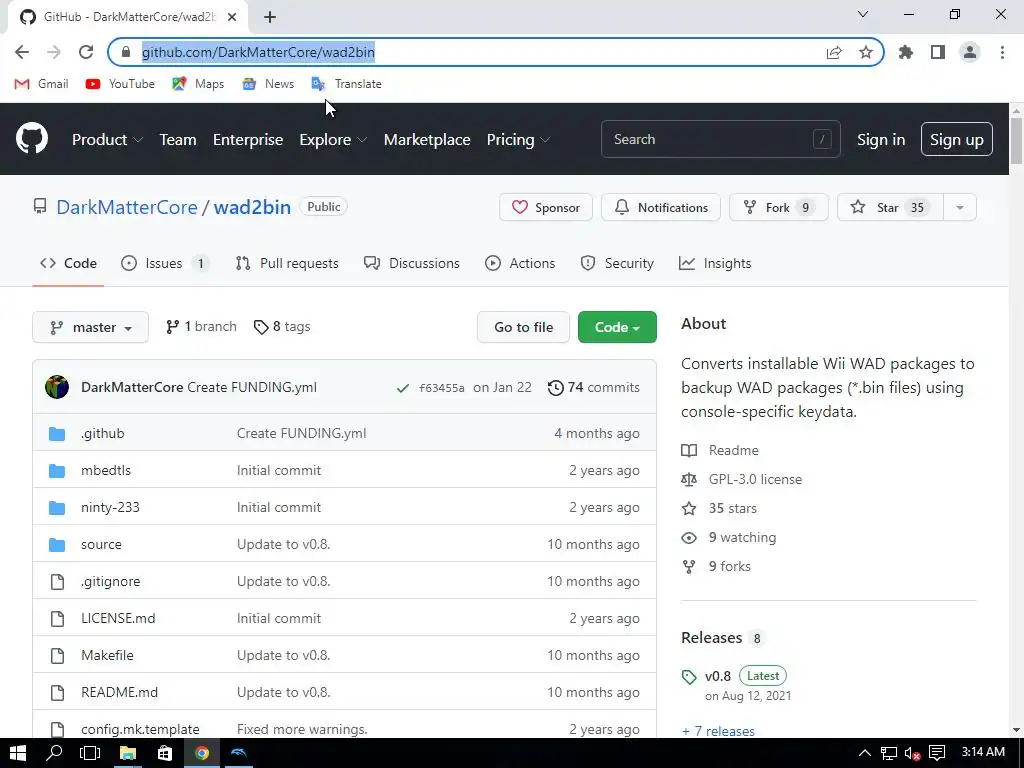Click the GitHub Octocat logo
This screenshot has width=1024, height=768.
tap(32, 138)
